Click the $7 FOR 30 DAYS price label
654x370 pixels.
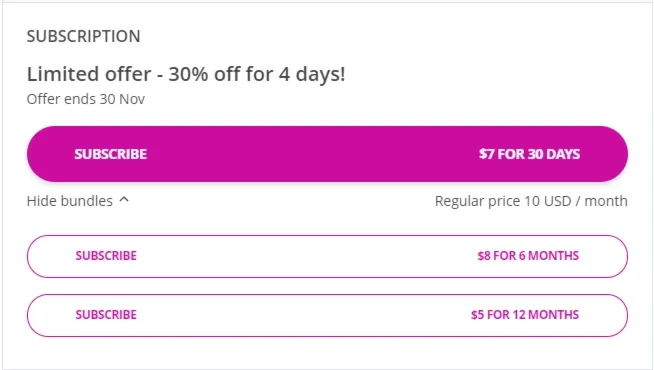pos(529,154)
